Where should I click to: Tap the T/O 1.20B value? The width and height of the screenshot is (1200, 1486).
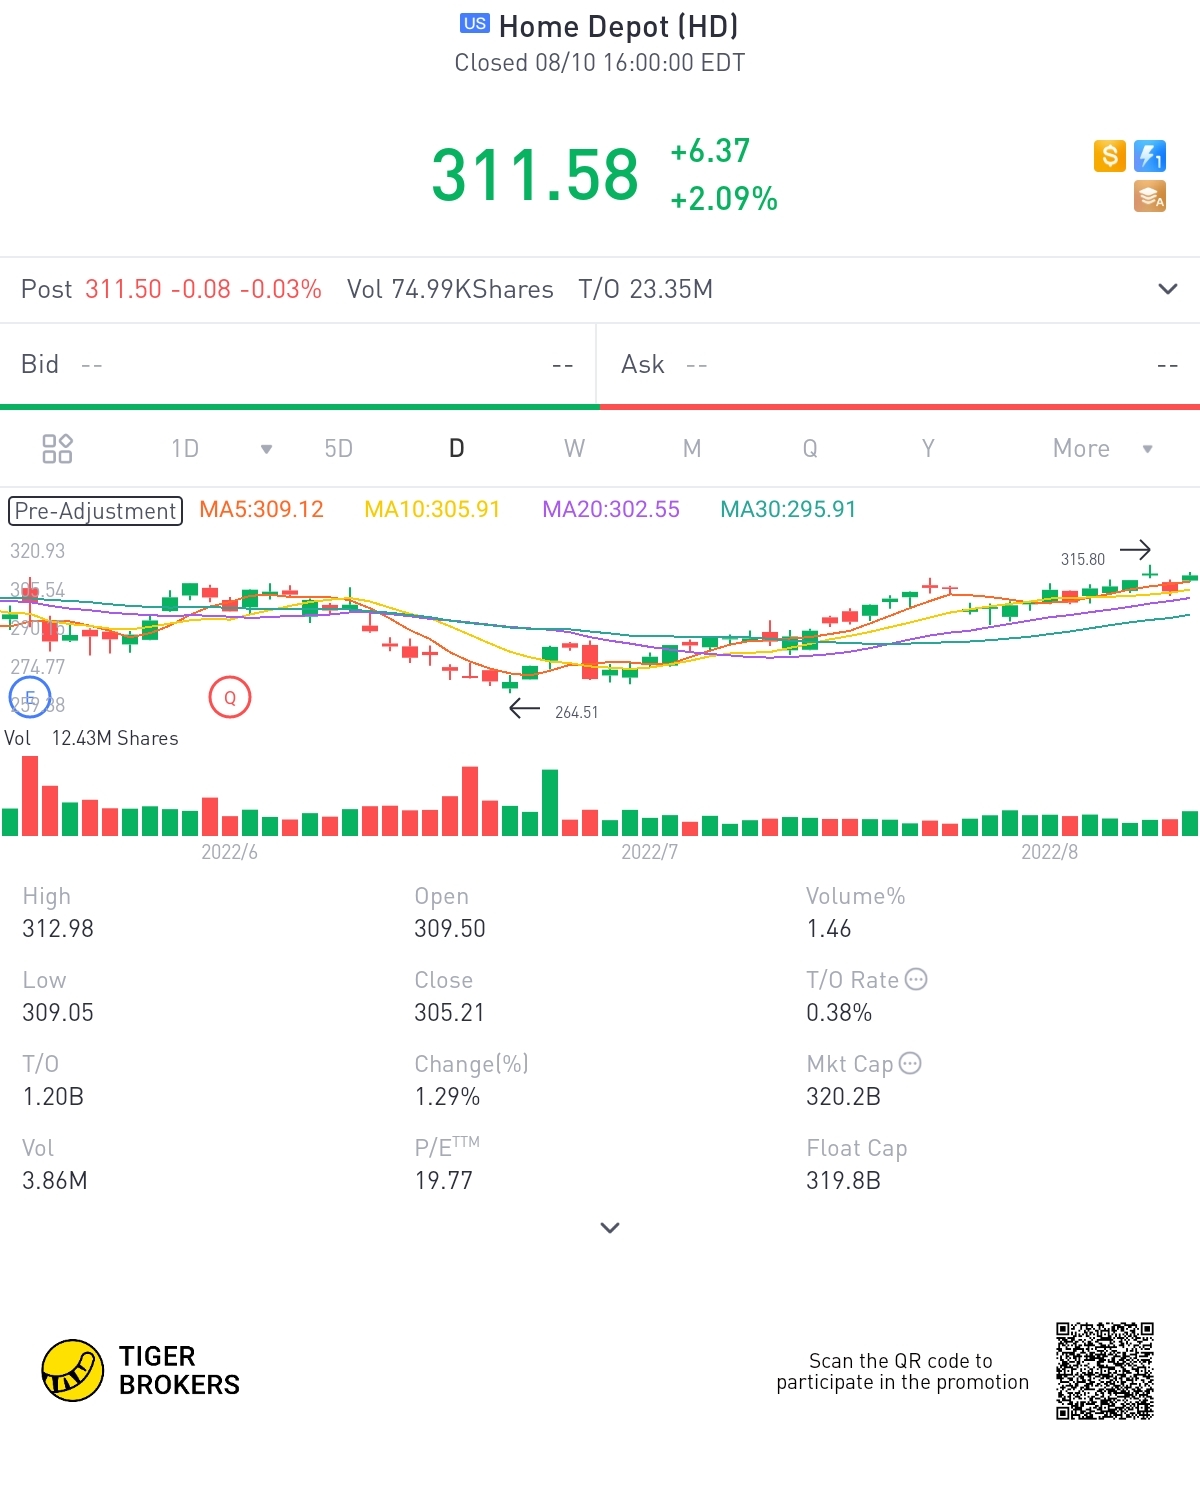pos(53,1096)
